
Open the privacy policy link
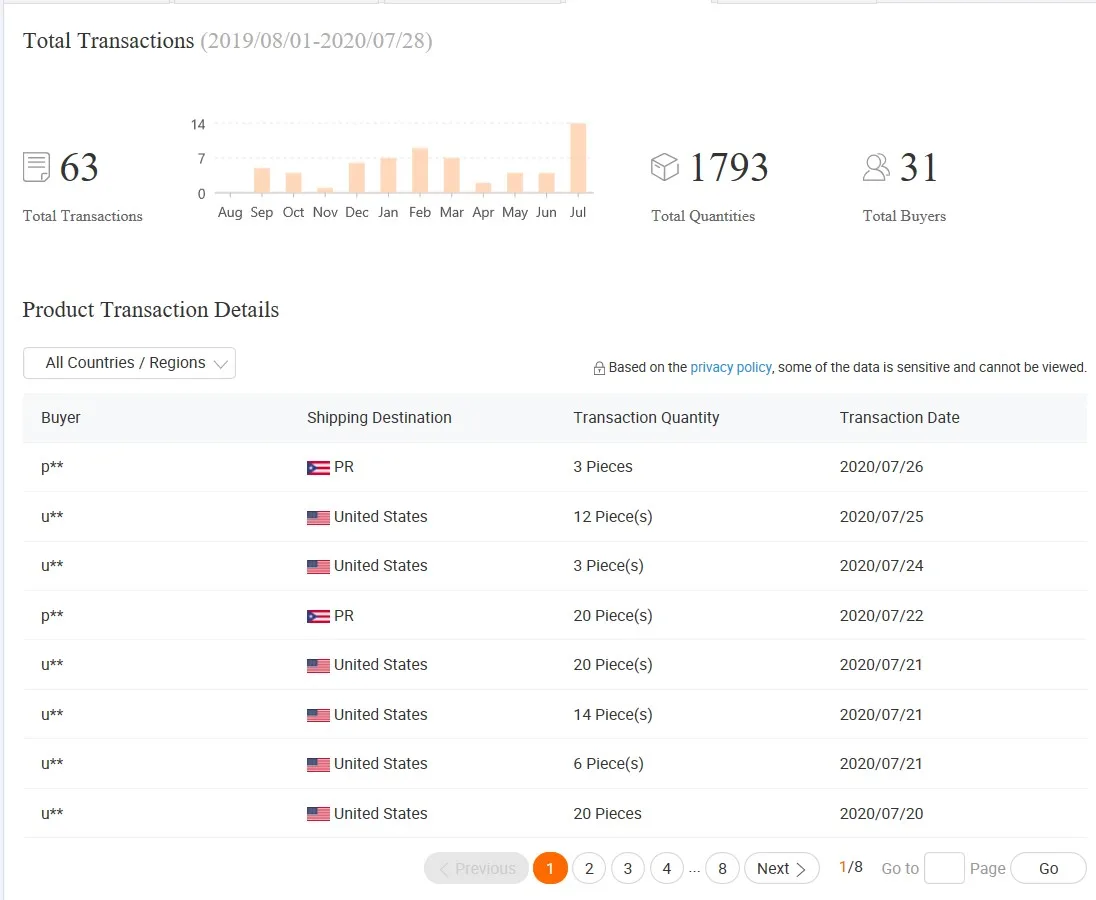coord(730,367)
